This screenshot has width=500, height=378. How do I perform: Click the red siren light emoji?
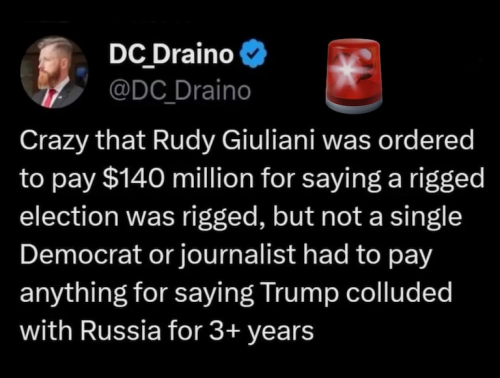[354, 76]
